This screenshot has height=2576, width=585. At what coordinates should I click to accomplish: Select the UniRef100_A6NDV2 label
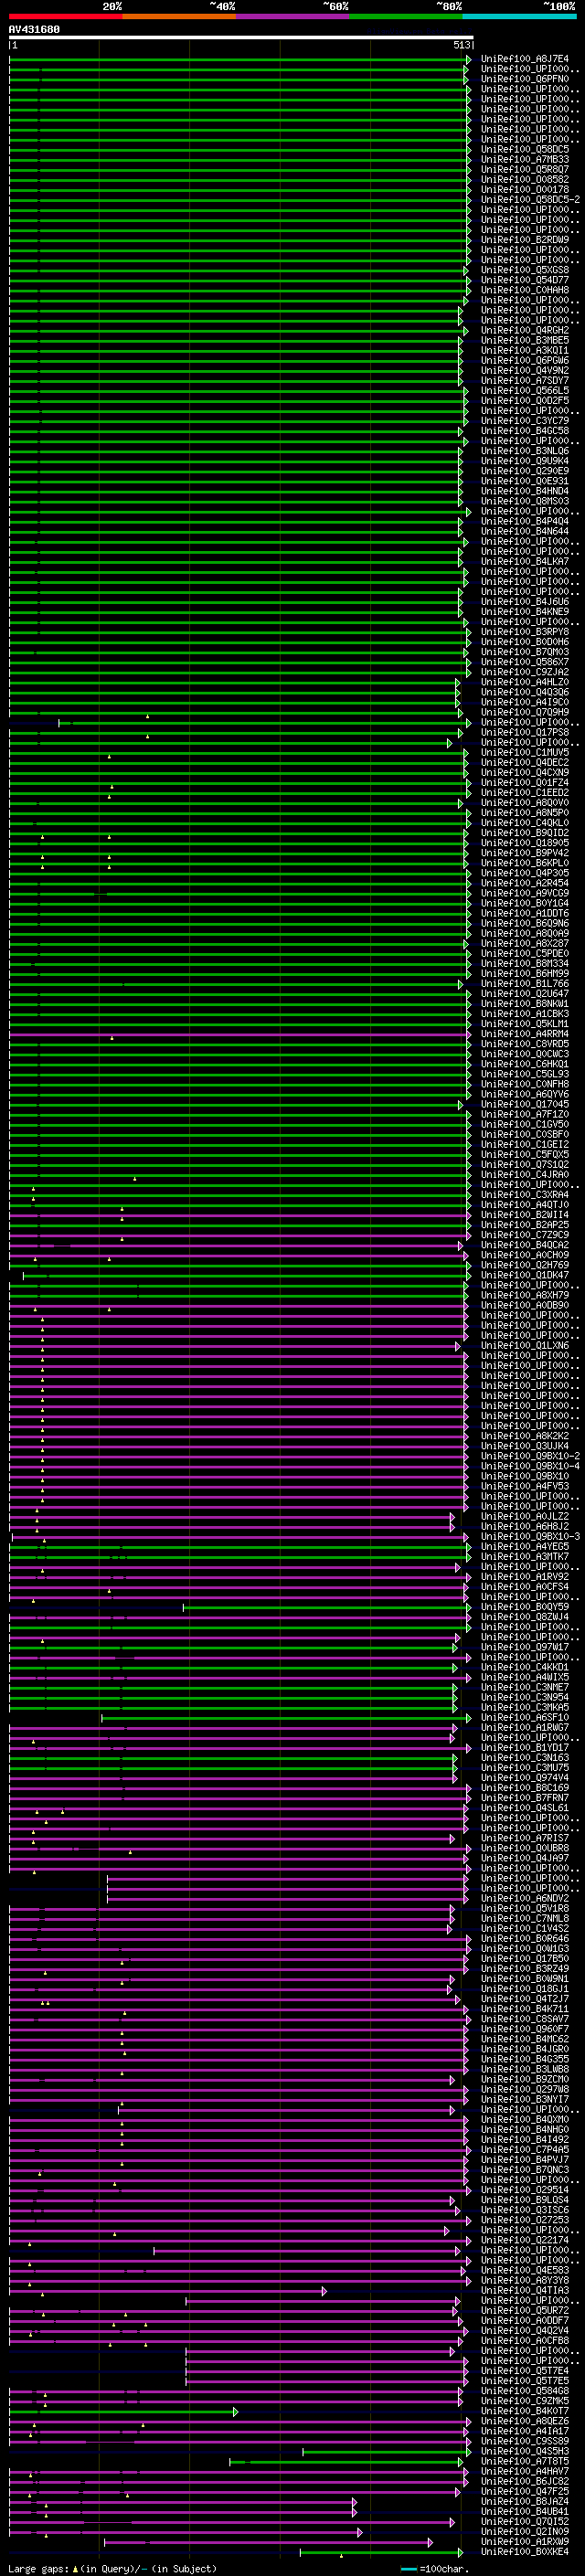coord(524,1898)
